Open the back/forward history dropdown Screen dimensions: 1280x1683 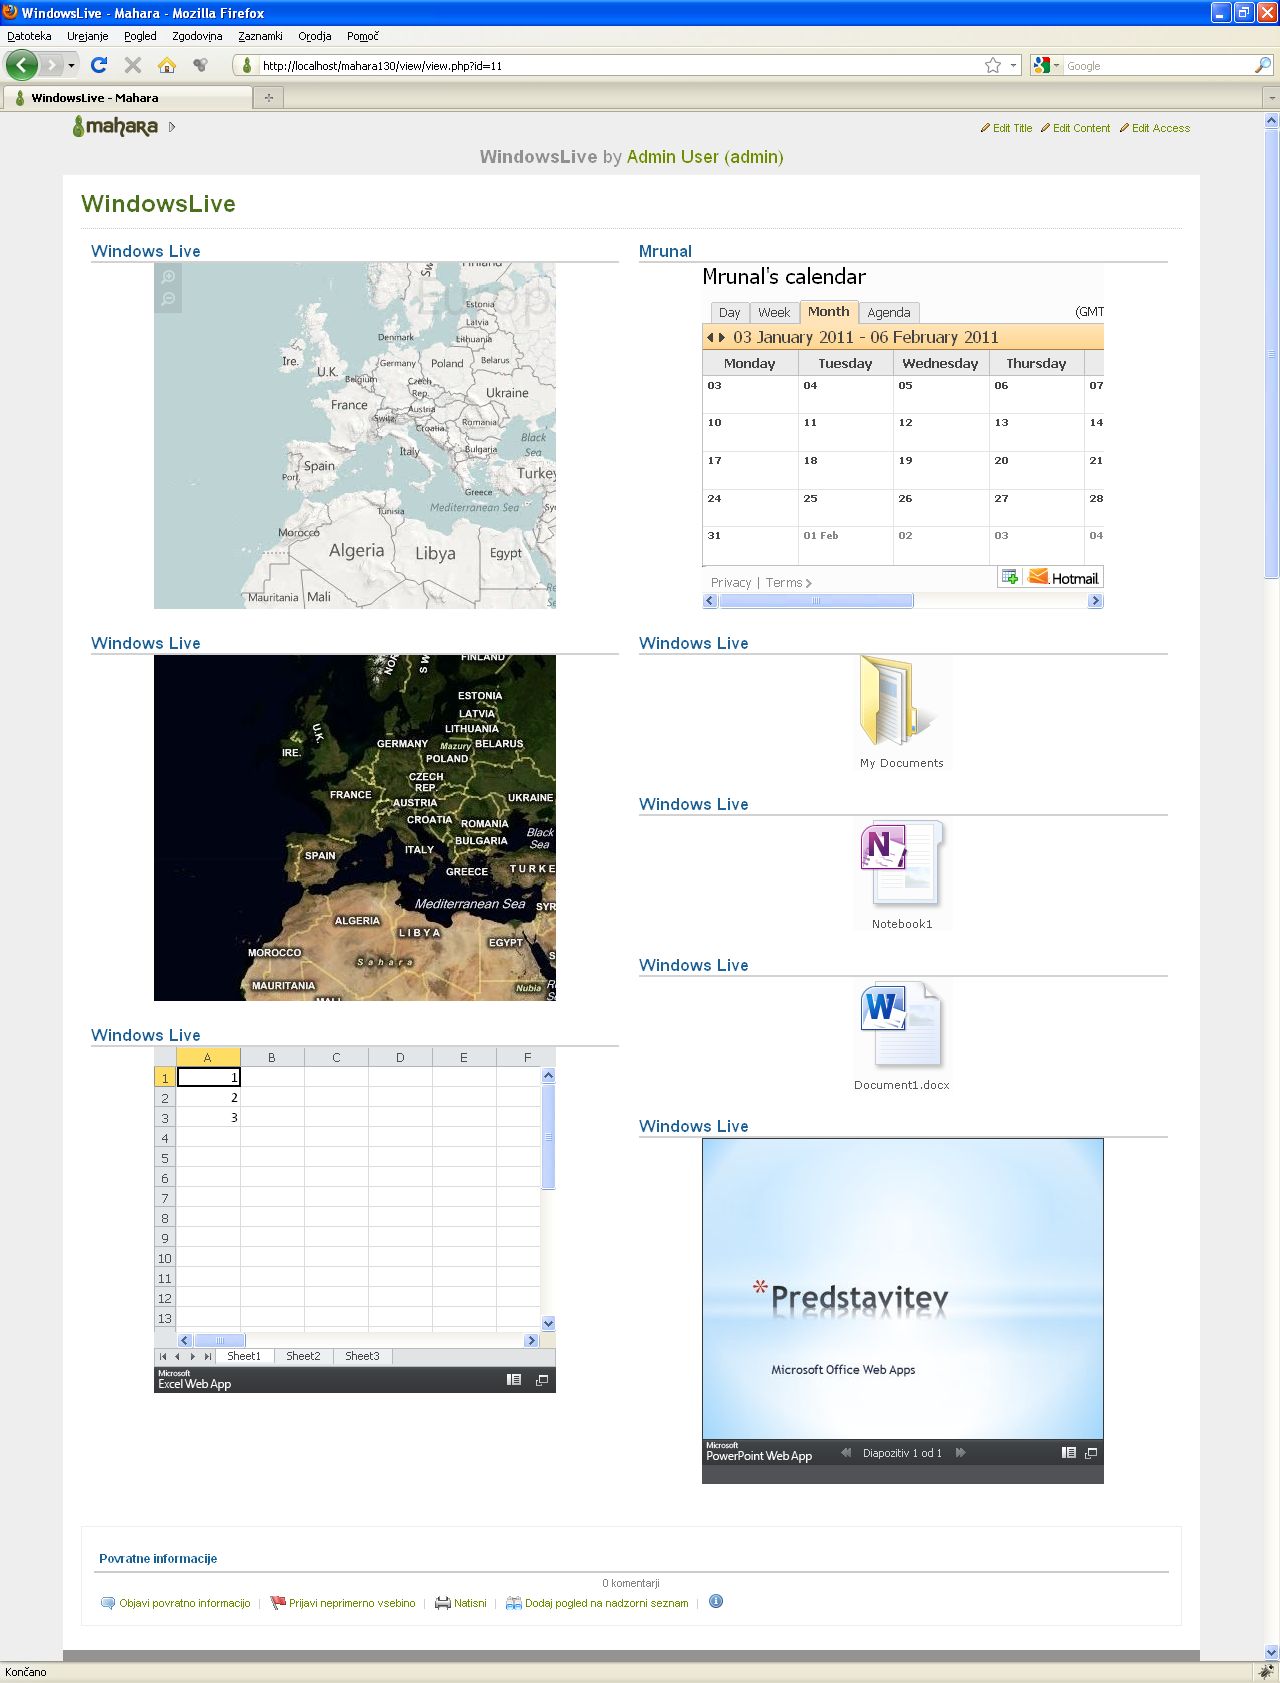click(x=71, y=65)
